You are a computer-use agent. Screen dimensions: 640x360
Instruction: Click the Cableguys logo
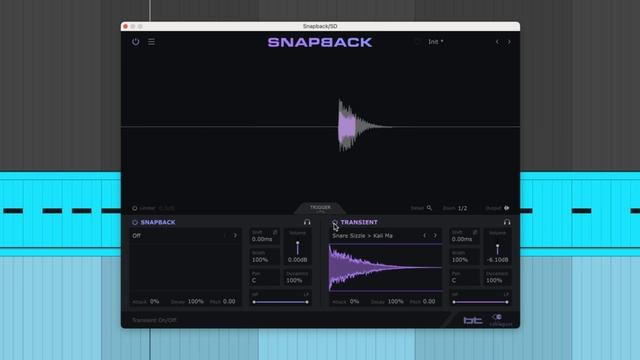(x=500, y=320)
